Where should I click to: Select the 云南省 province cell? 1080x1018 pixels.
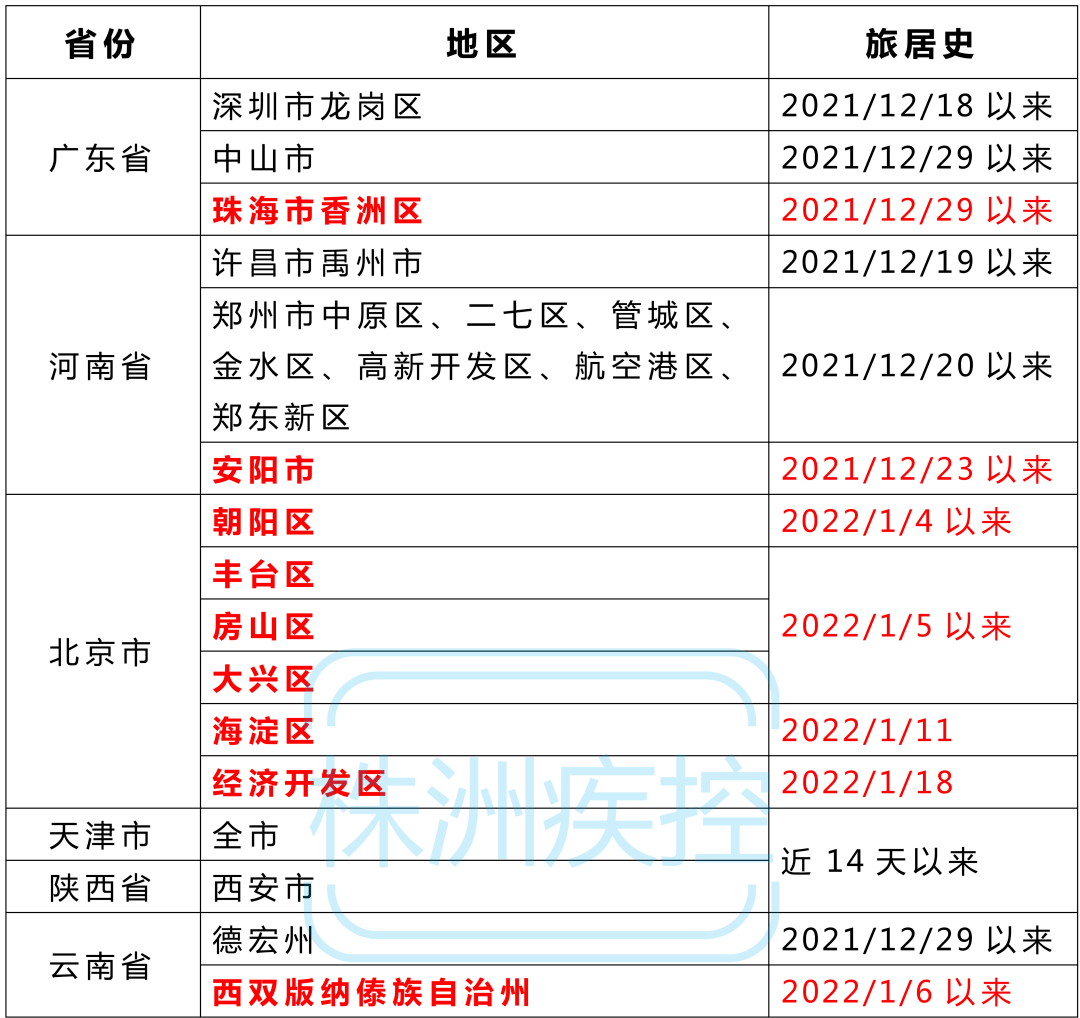click(101, 966)
